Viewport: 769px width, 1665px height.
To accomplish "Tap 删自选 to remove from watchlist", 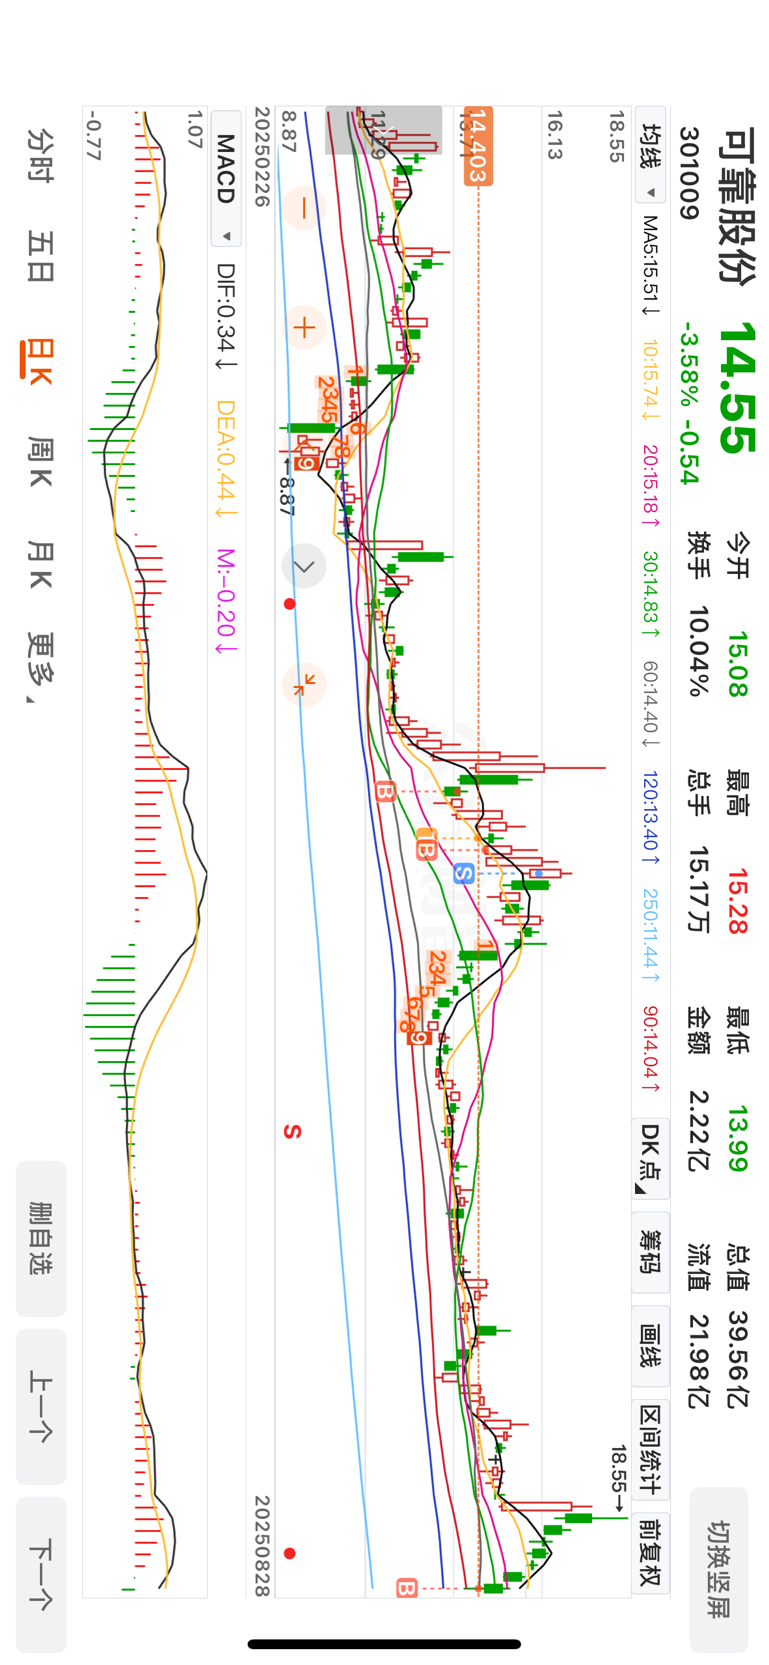I will click(41, 1238).
